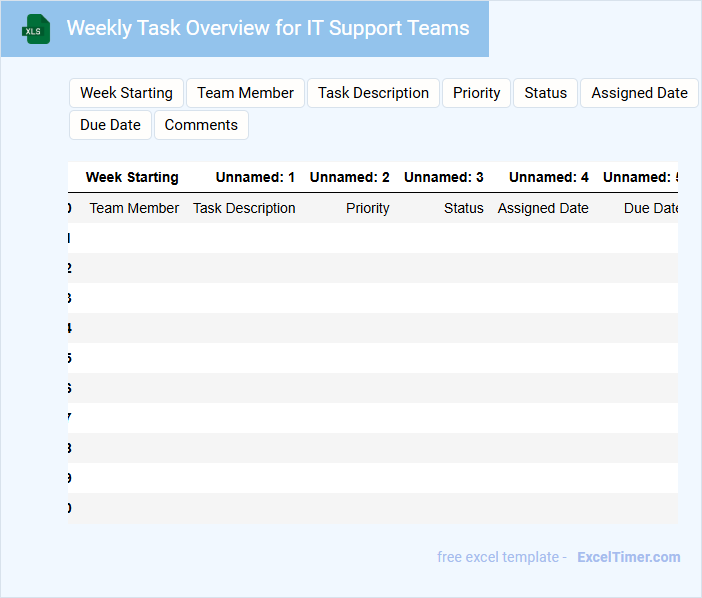Click the page title heading text
Viewport: 702px width, 598px height.
pyautogui.click(x=268, y=28)
